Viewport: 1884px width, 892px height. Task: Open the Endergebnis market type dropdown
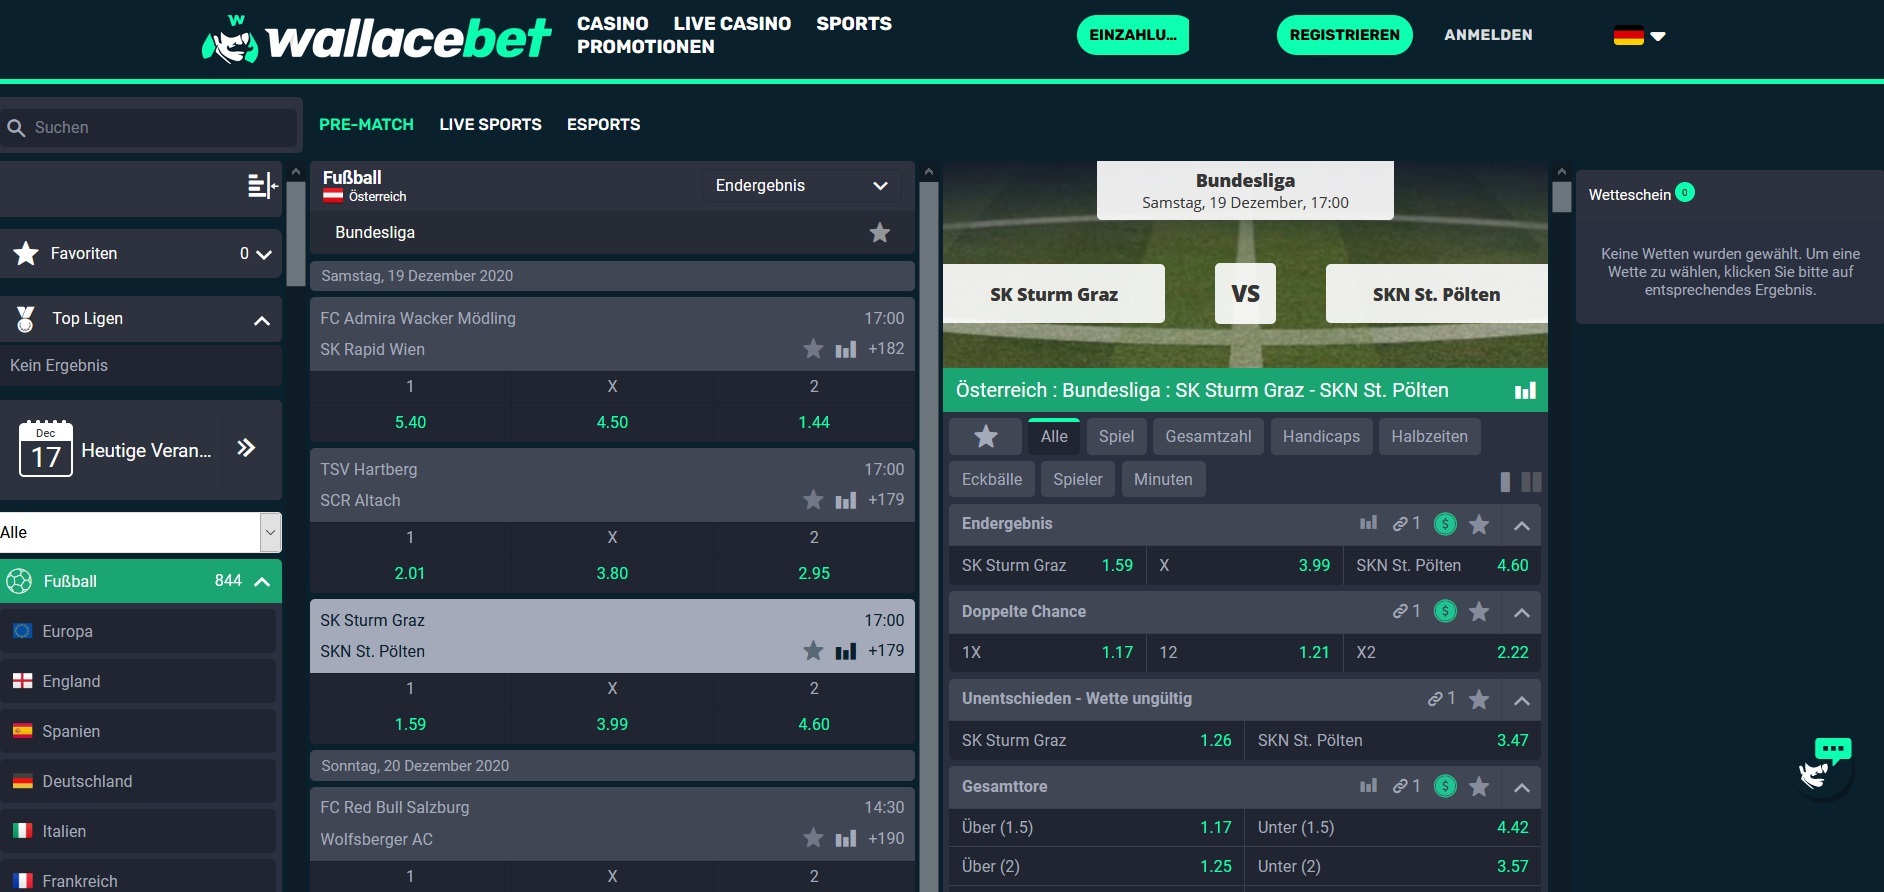click(x=802, y=186)
